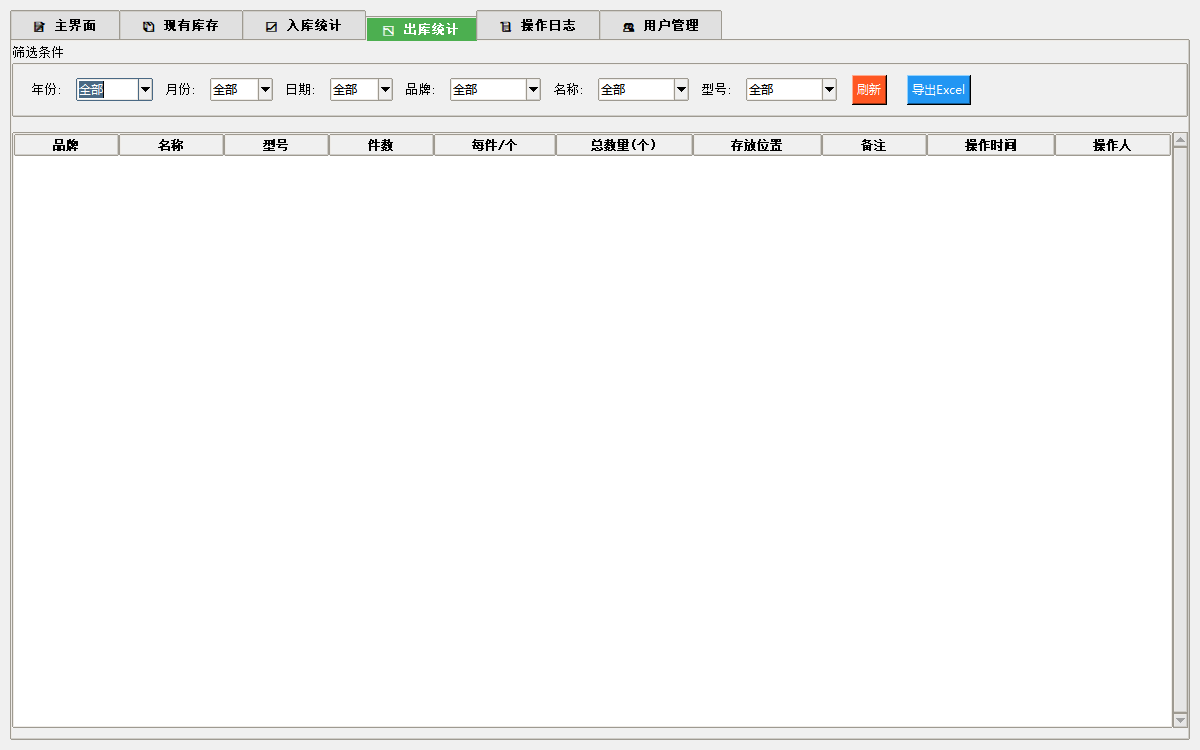Screen dimensions: 1200x750
Task: Select the 件数 column header
Action: (x=380, y=145)
